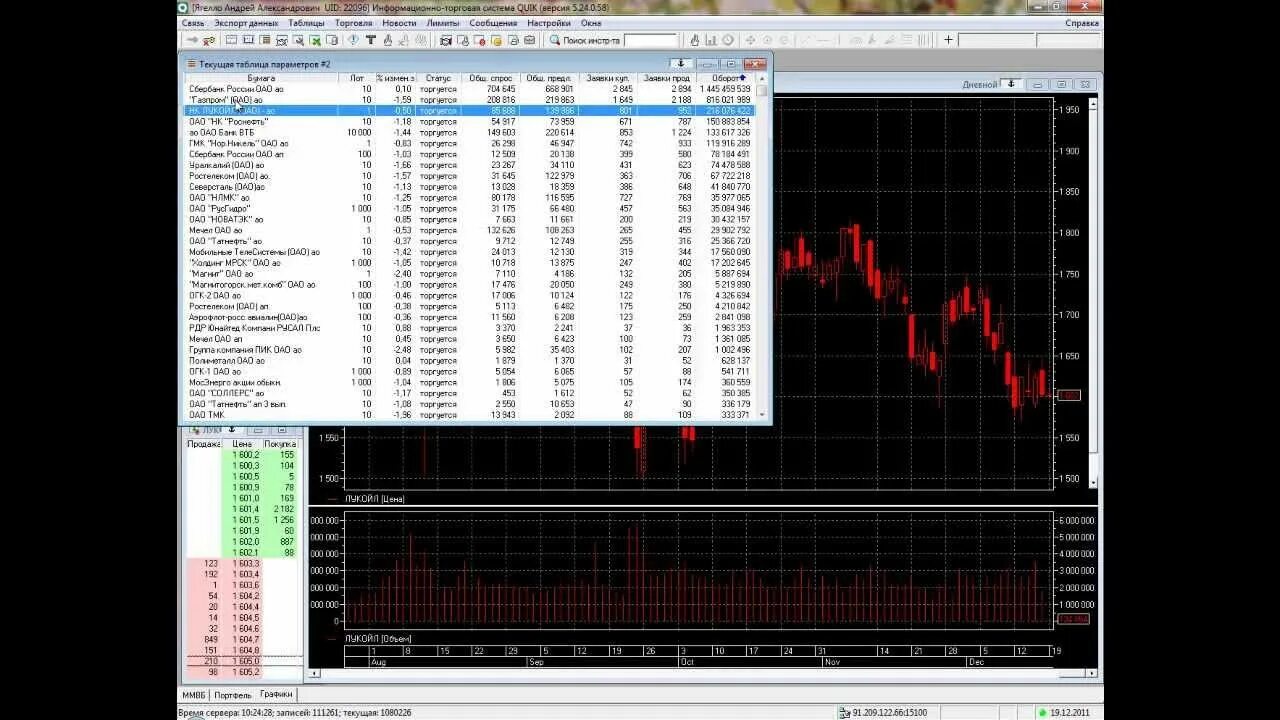
Task: Click the bar chart toolbar icon
Action: 711,40
